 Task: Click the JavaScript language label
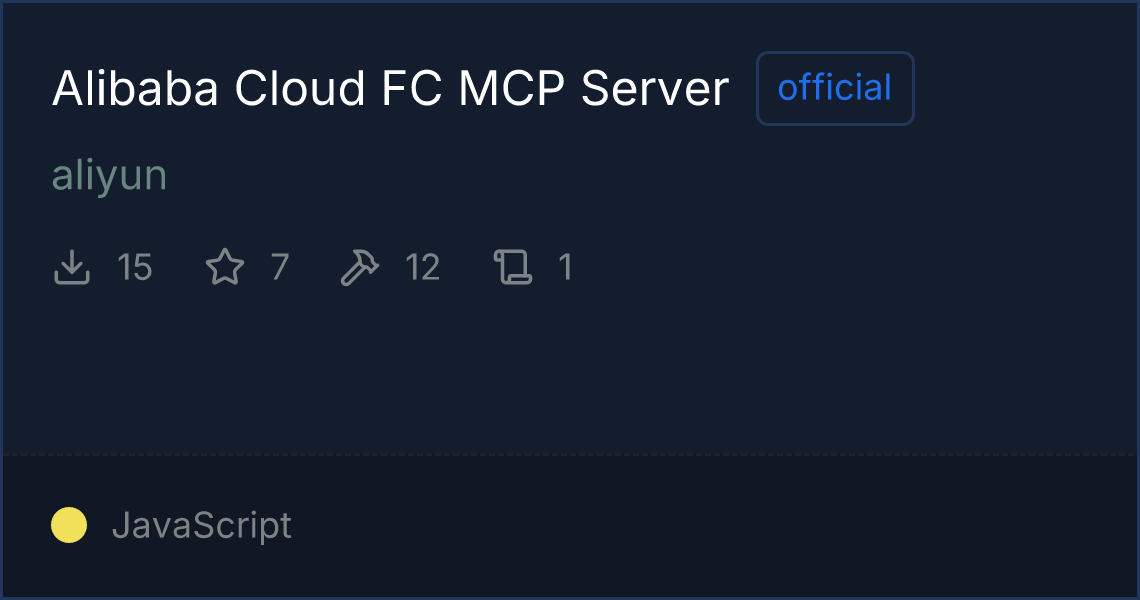pos(202,525)
